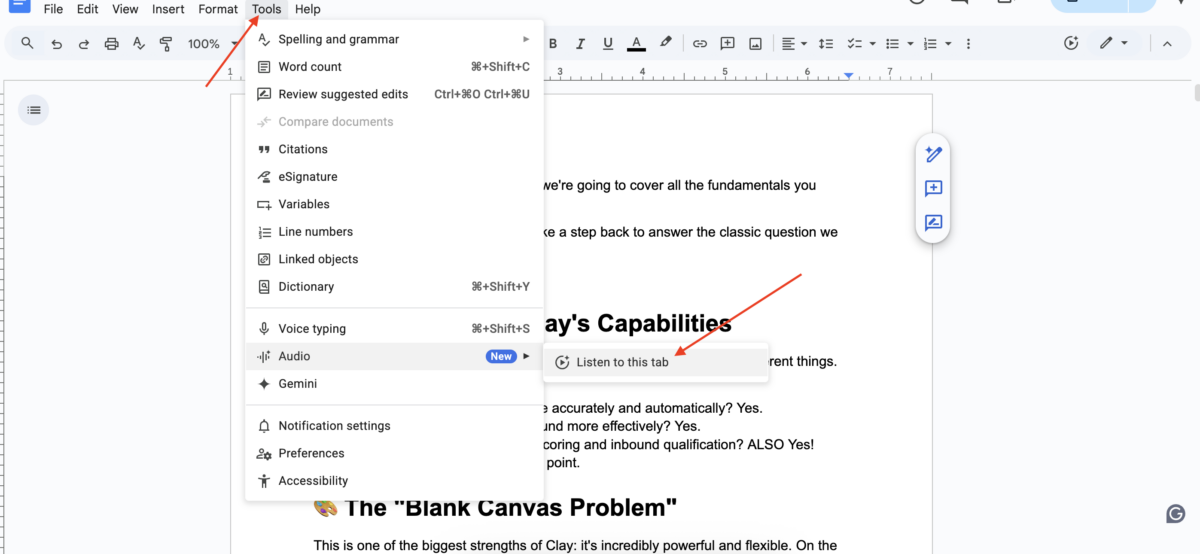Click the highlight color marker icon

pyautogui.click(x=666, y=44)
